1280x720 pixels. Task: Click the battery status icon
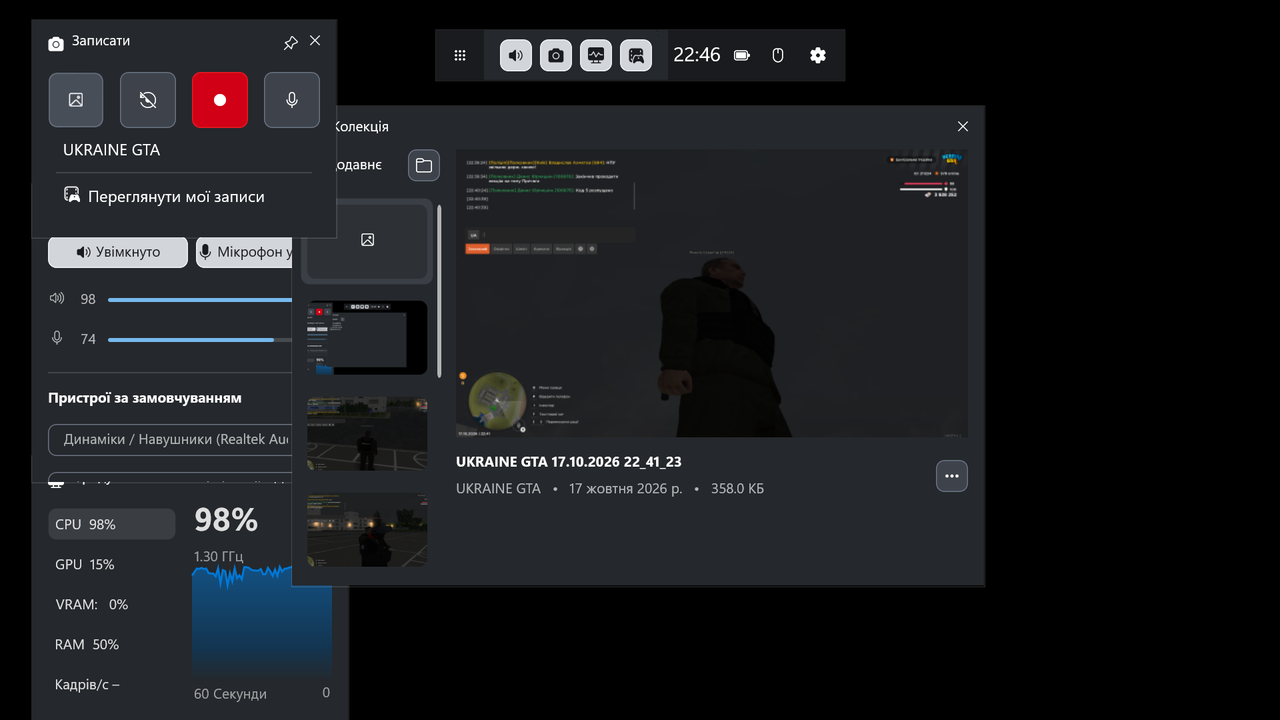tap(742, 56)
